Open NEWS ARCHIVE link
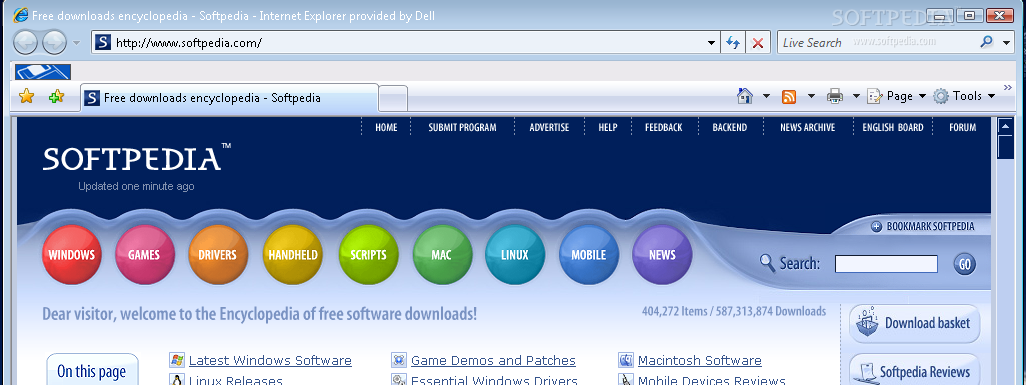The image size is (1026, 385). pos(807,128)
